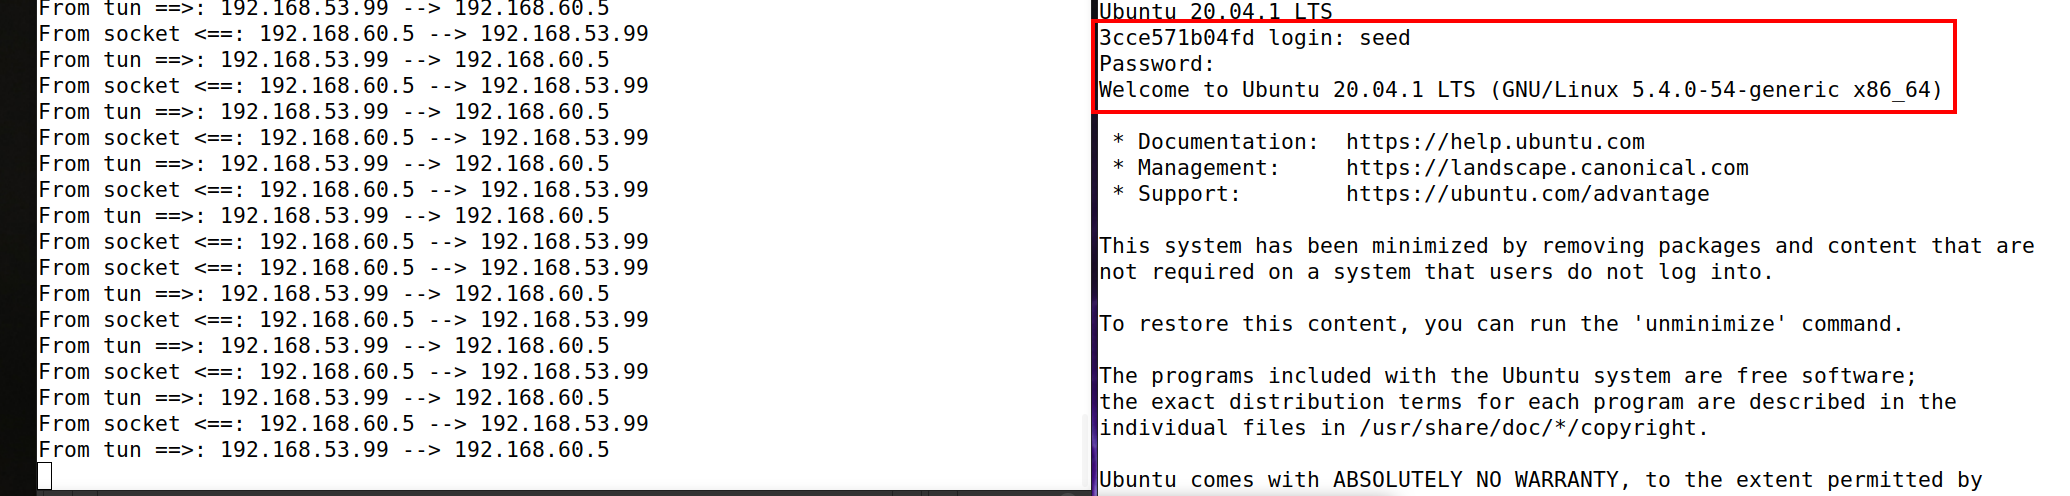
Task: Click the ABSOLUTELY NO WARRANTY line
Action: point(1540,480)
